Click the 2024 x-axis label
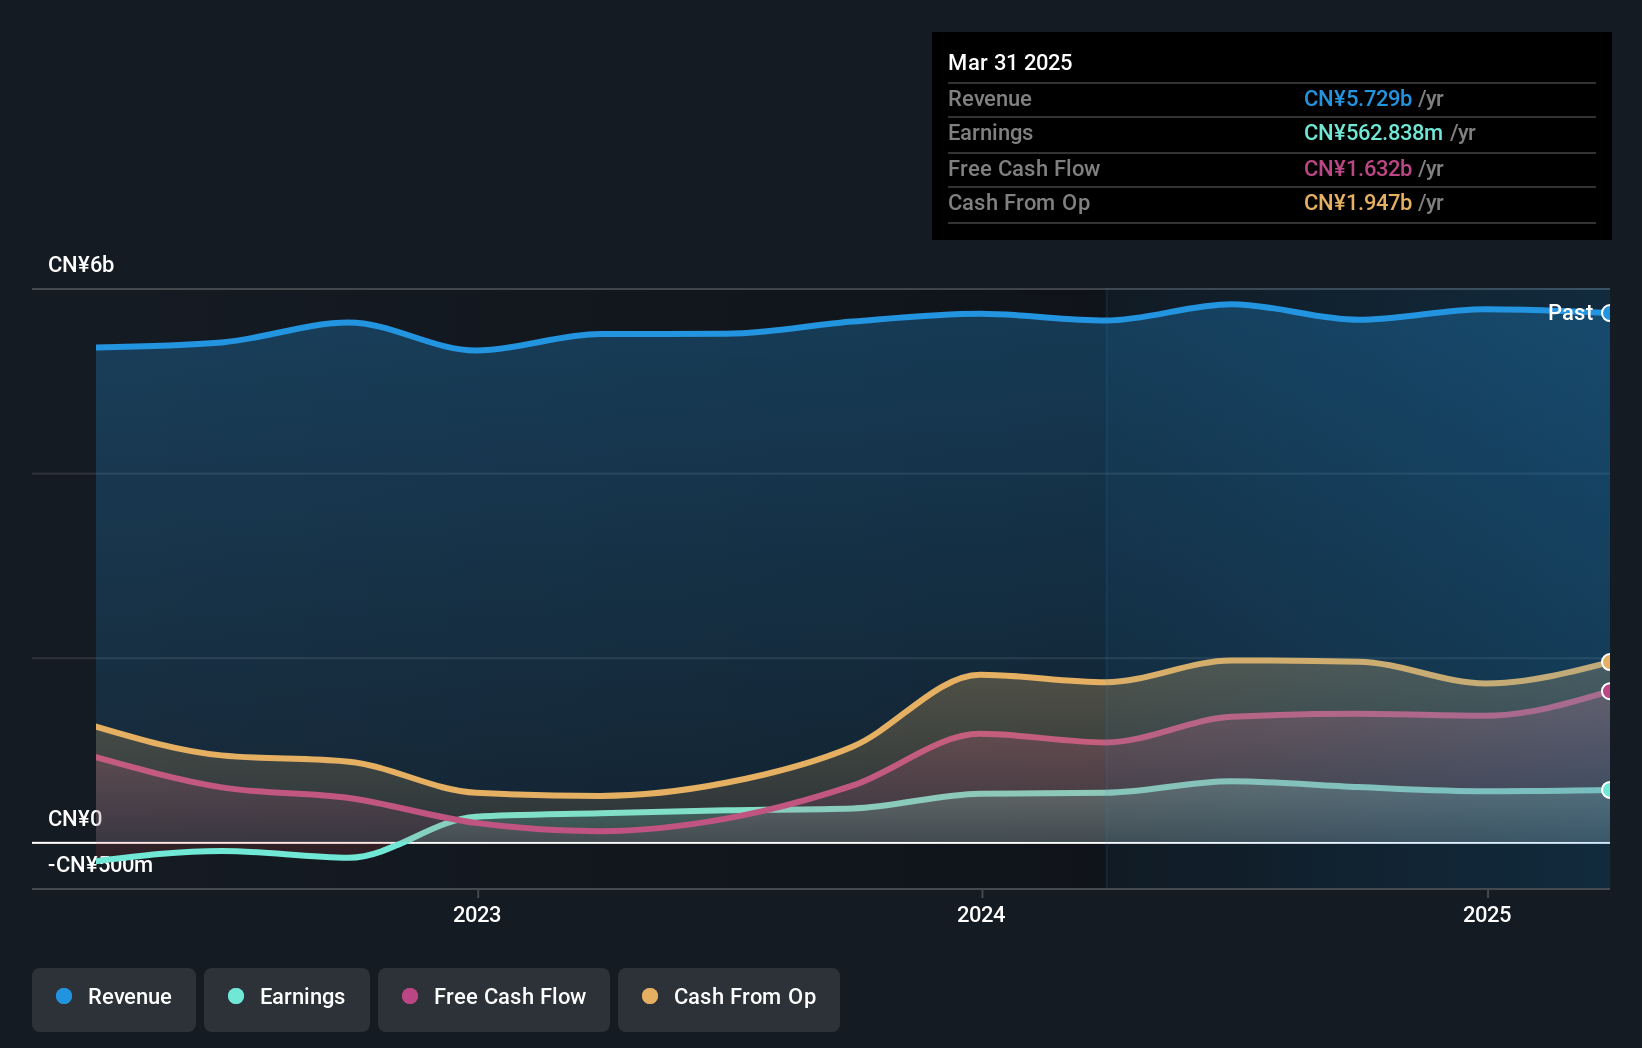This screenshot has width=1642, height=1048. point(981,914)
